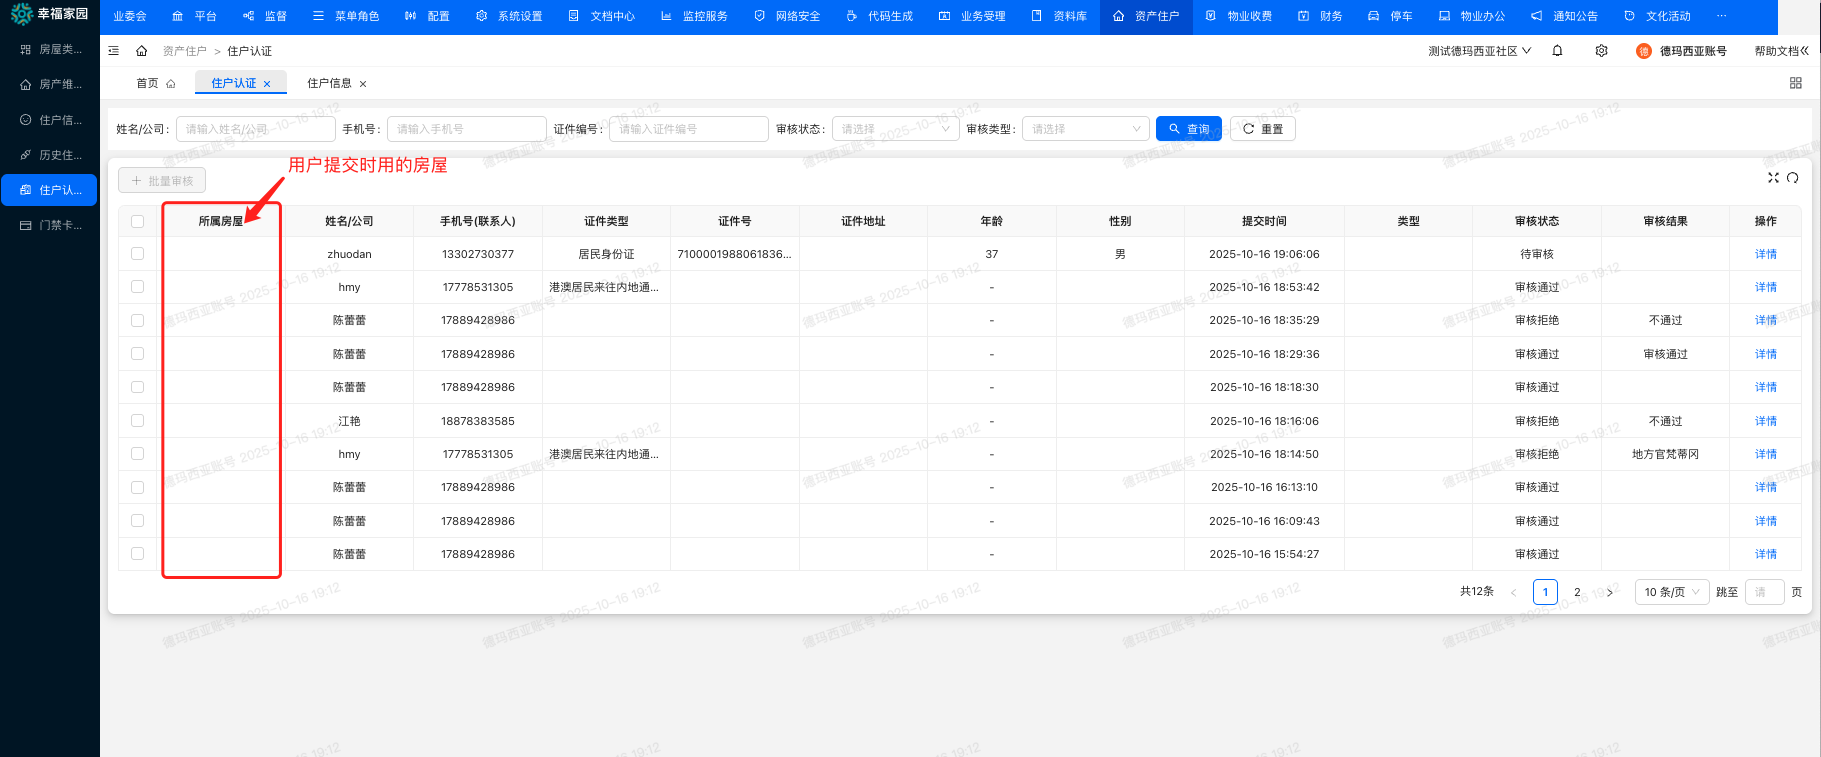Click the sidebar collapse hamburger icon
Viewport: 1821px width, 757px height.
click(114, 51)
